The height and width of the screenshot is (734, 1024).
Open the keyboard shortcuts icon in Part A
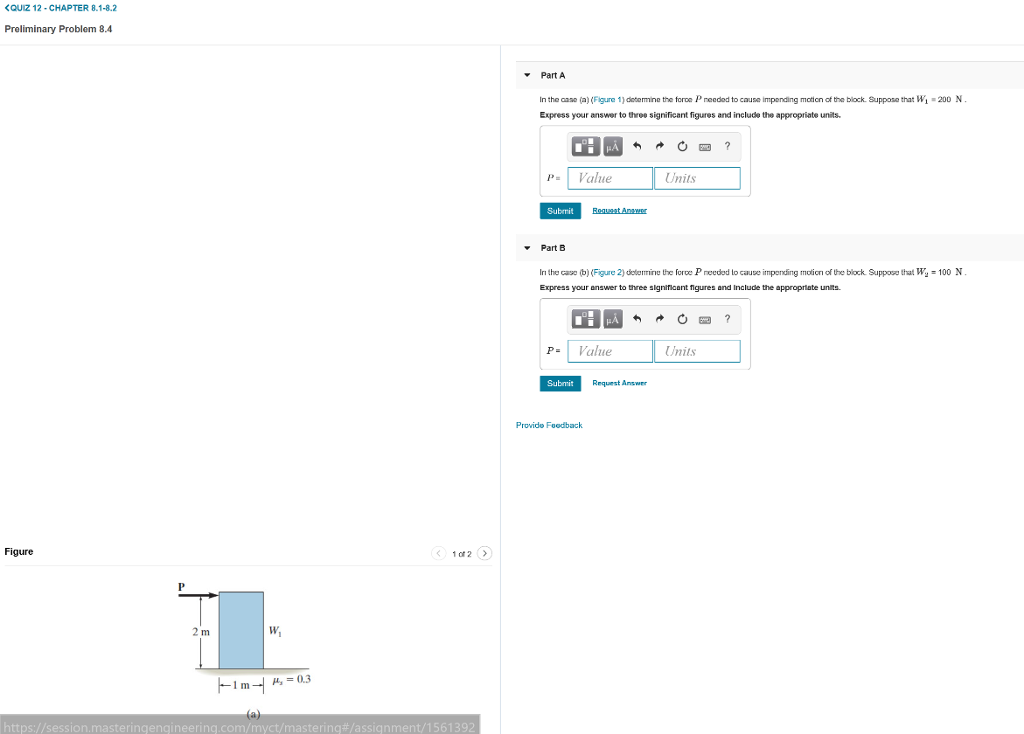704,146
